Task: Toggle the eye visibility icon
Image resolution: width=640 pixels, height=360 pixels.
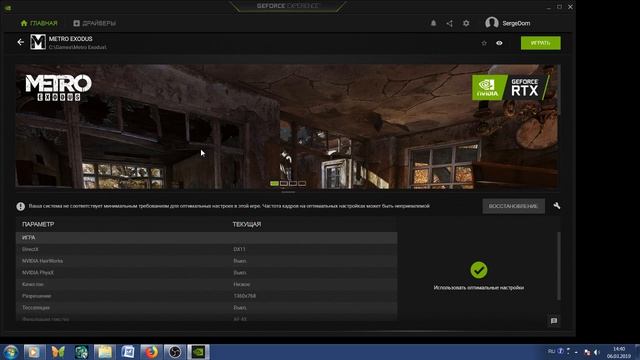Action: [x=499, y=43]
